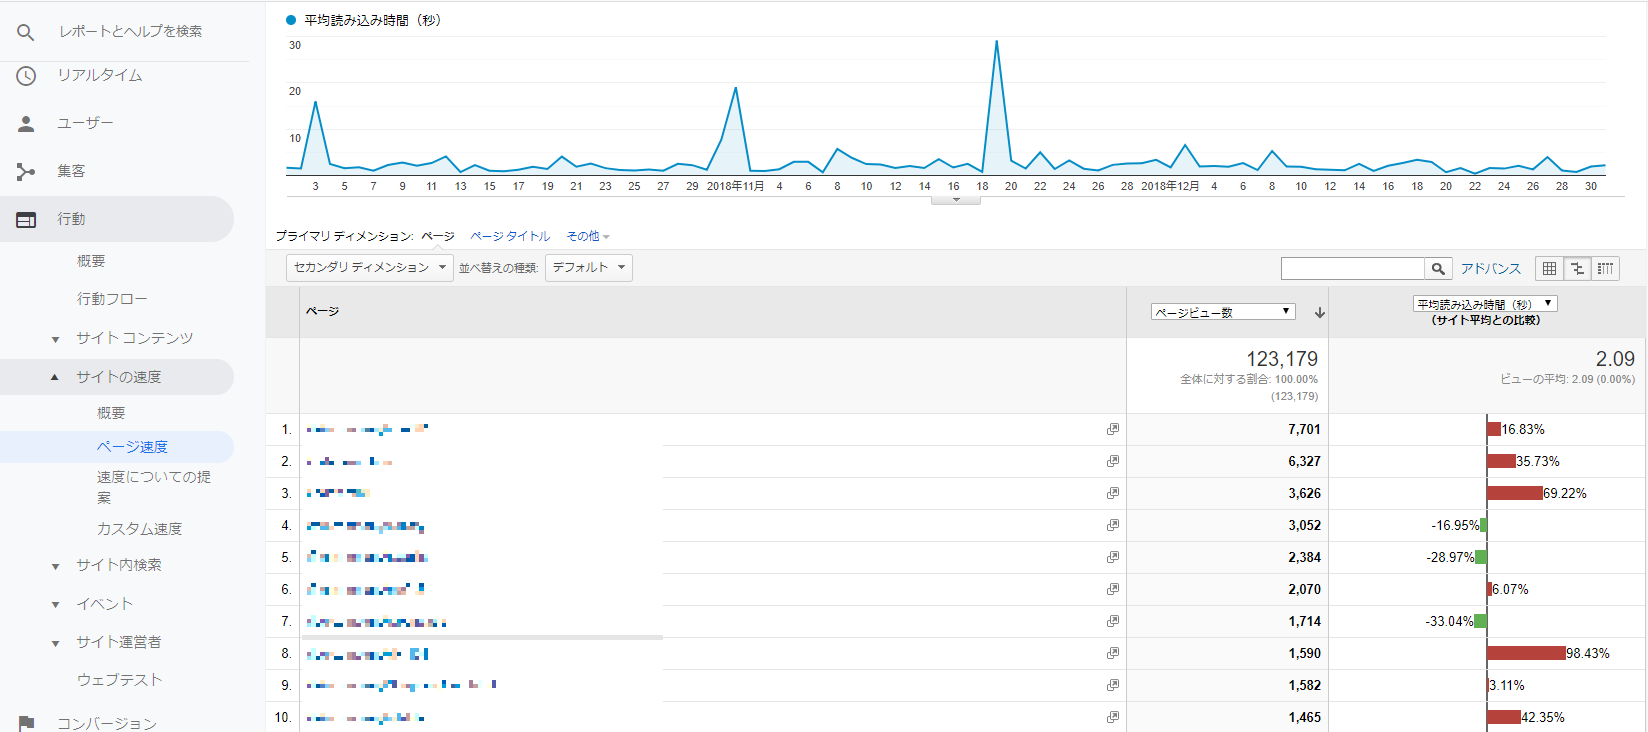This screenshot has width=1648, height=732.
Task: Switch to data table view icon
Action: click(1549, 268)
